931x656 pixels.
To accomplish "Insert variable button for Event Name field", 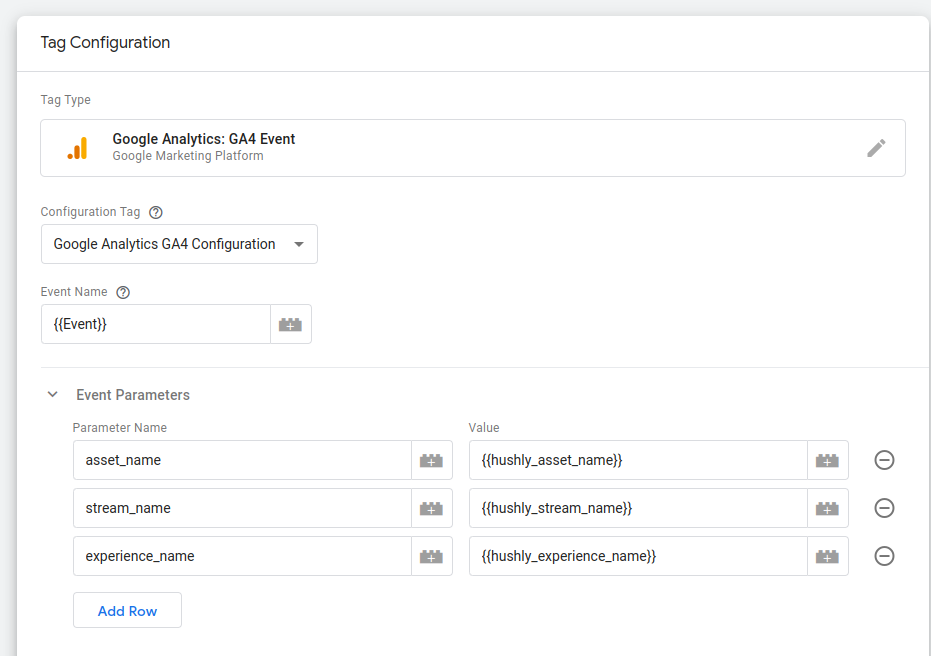I will point(290,324).
